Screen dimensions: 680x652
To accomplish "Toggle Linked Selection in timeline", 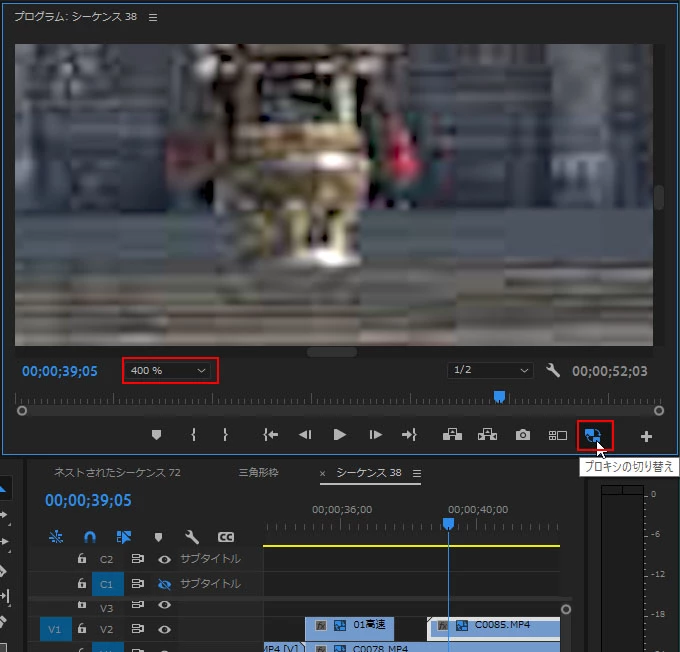I will point(124,537).
